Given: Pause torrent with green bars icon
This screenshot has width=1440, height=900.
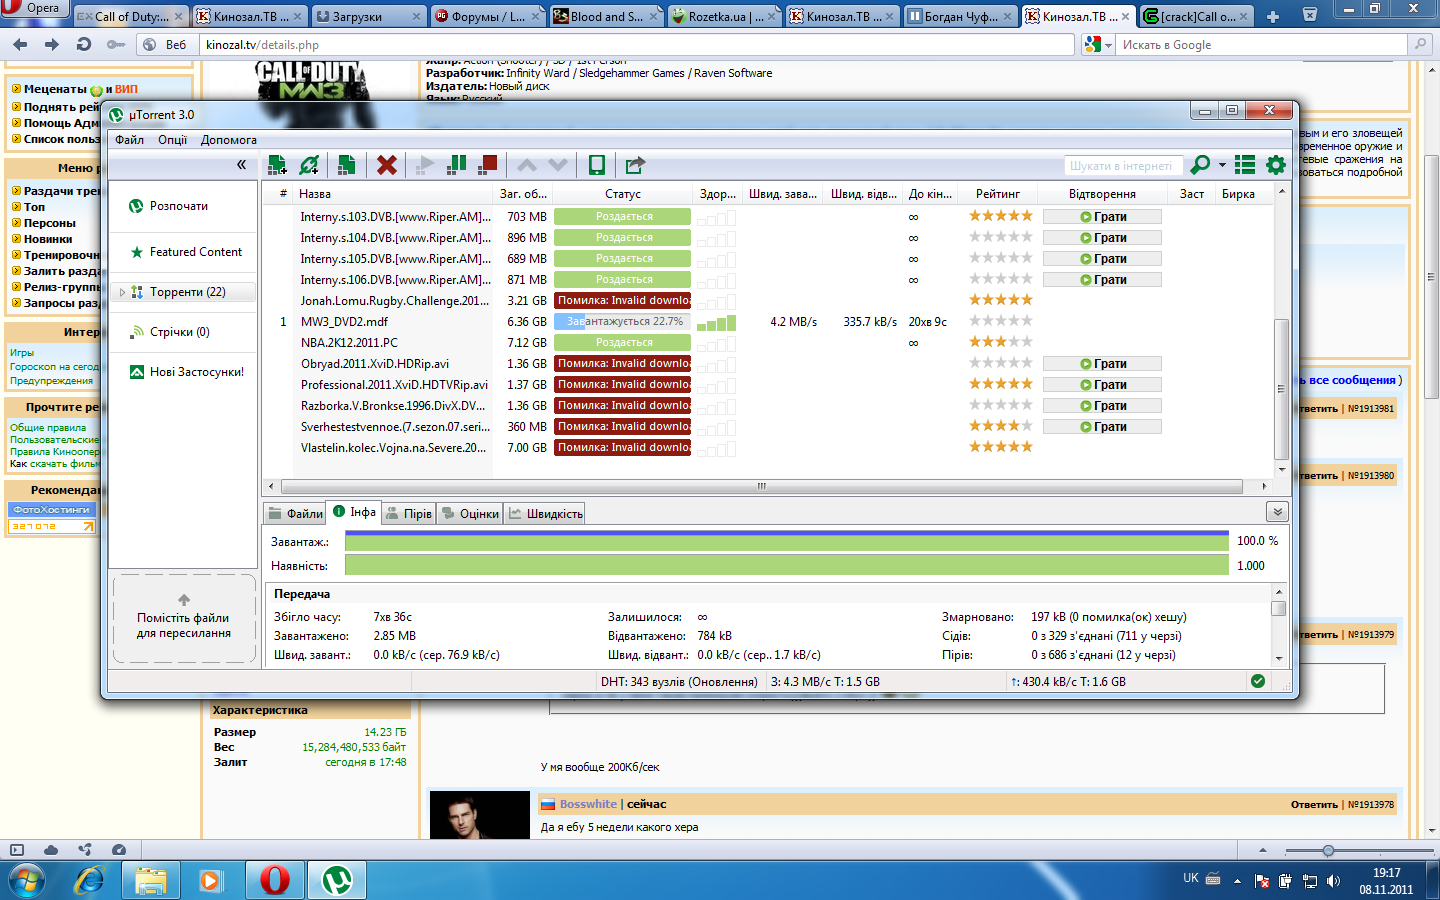Looking at the screenshot, I should (x=457, y=165).
